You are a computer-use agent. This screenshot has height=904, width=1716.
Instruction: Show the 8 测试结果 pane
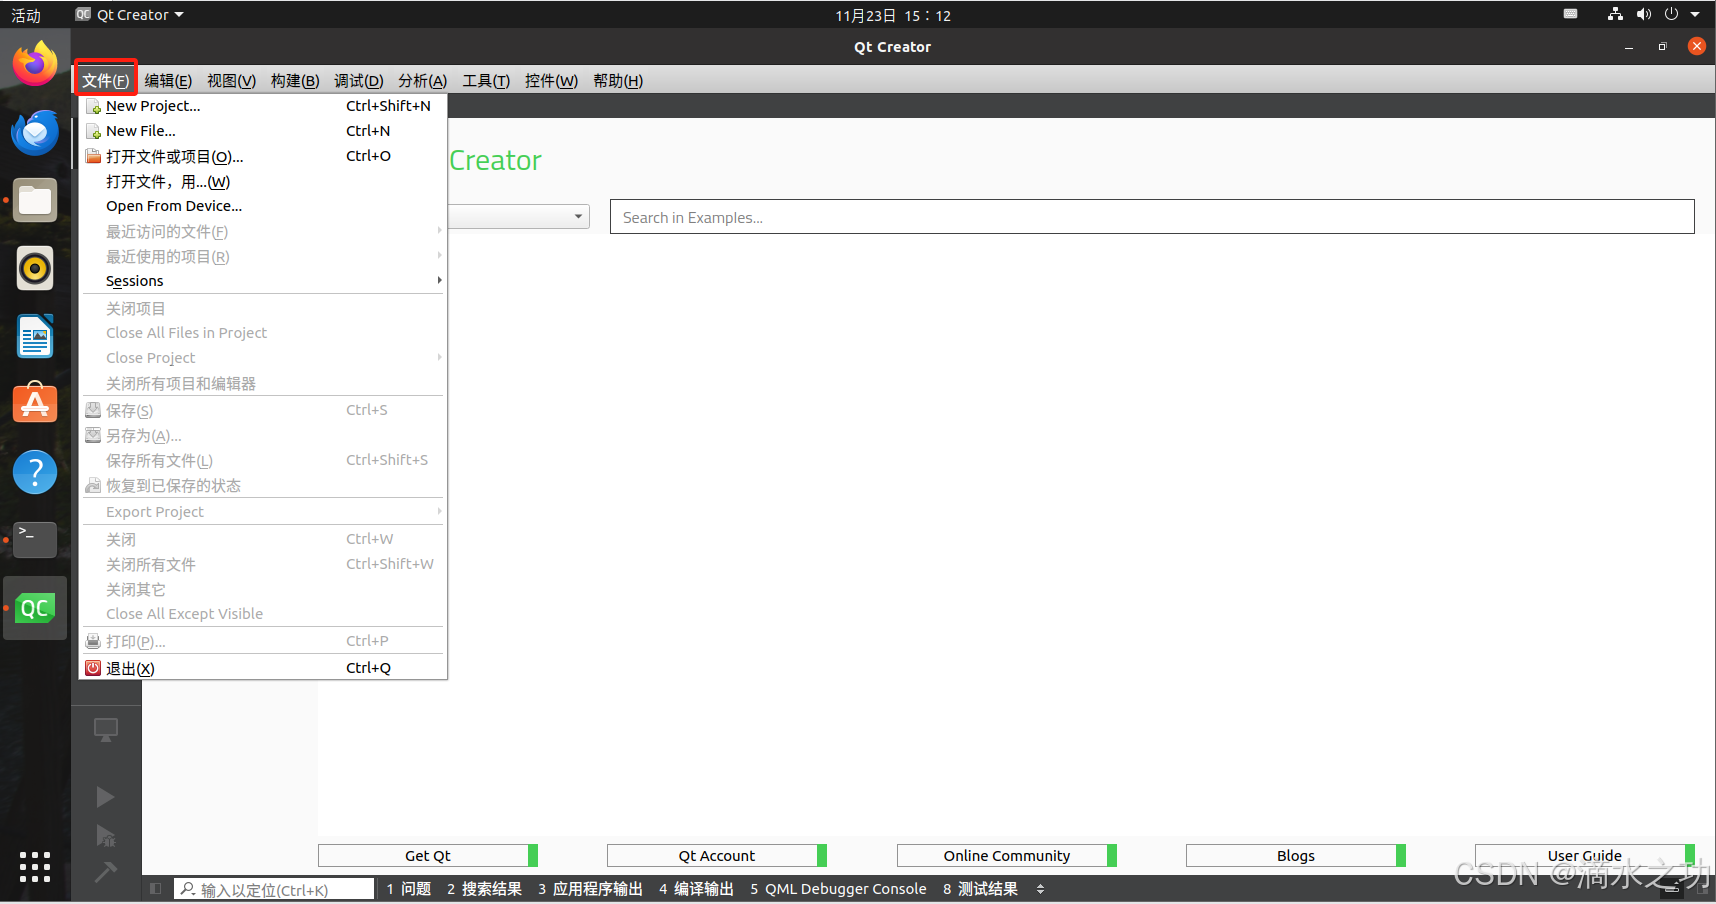pyautogui.click(x=980, y=889)
